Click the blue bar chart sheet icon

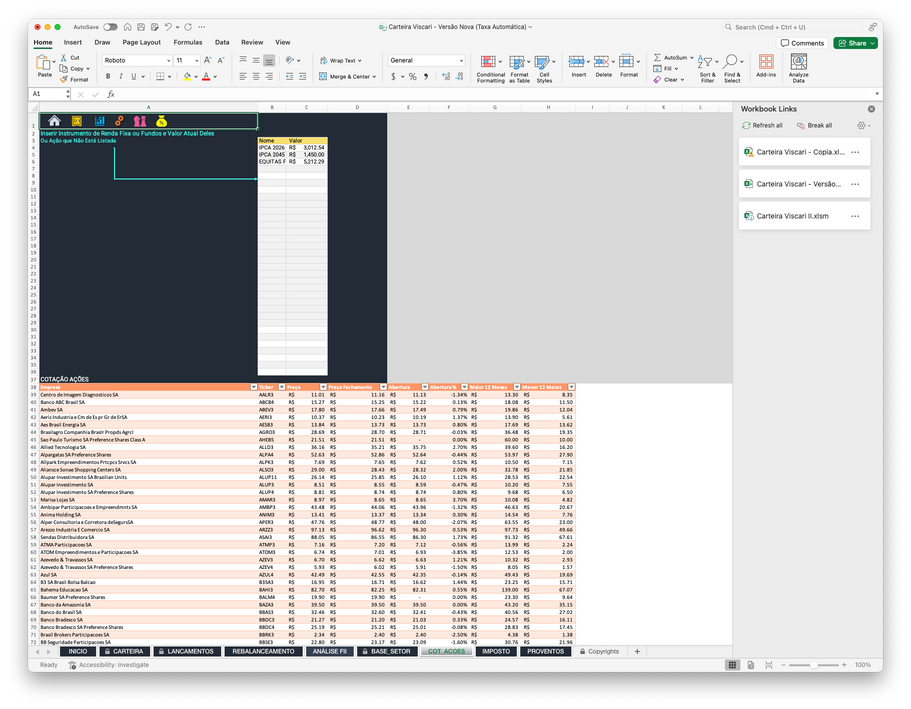click(99, 121)
